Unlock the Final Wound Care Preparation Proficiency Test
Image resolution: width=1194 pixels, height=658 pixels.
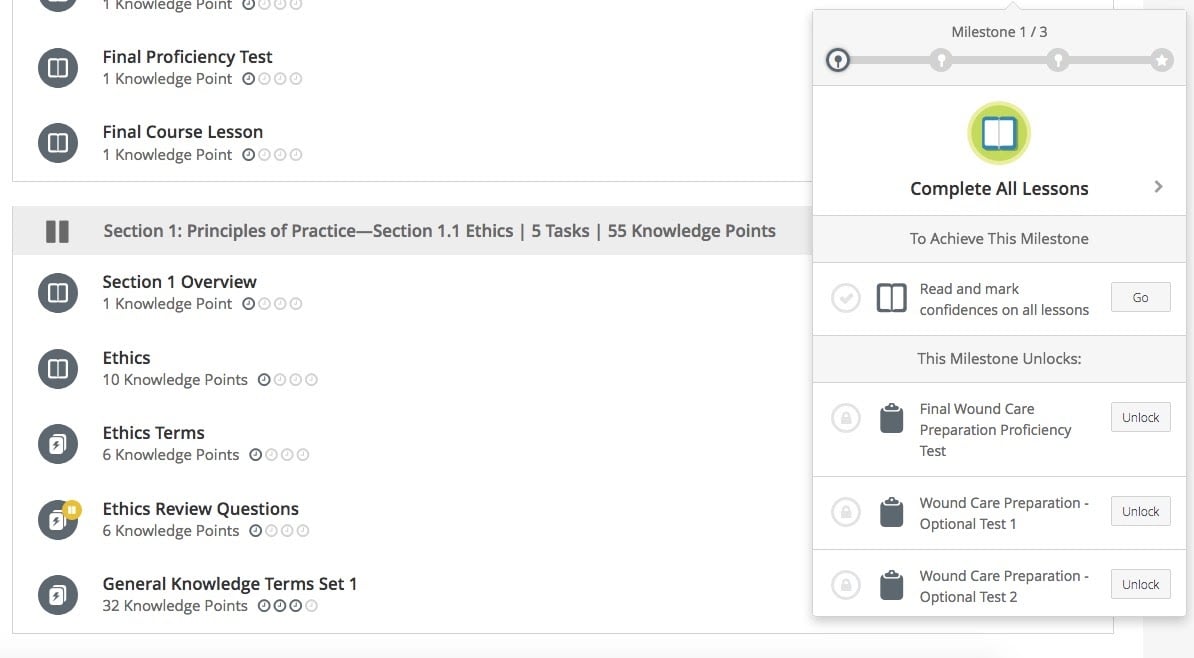coord(1140,417)
